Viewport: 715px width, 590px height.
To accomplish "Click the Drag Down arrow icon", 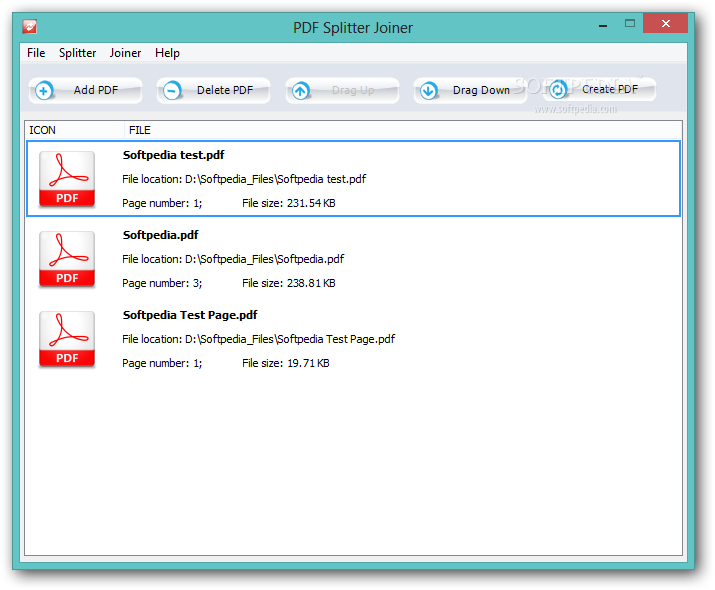I will pos(429,91).
